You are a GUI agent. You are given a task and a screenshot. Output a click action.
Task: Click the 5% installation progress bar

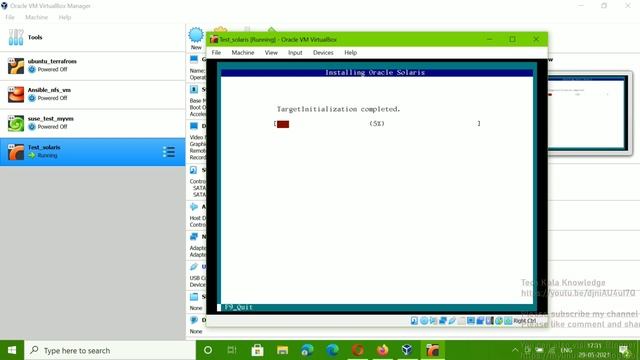377,123
